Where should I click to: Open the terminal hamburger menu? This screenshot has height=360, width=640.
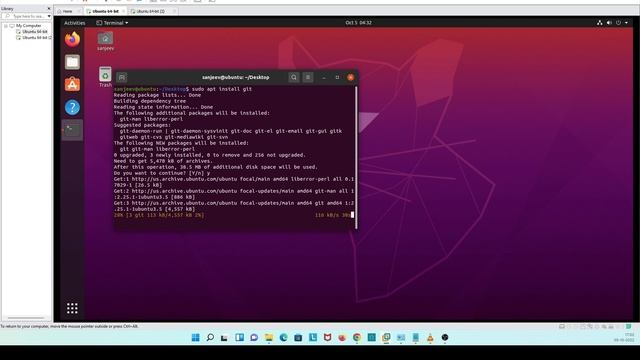[308, 77]
